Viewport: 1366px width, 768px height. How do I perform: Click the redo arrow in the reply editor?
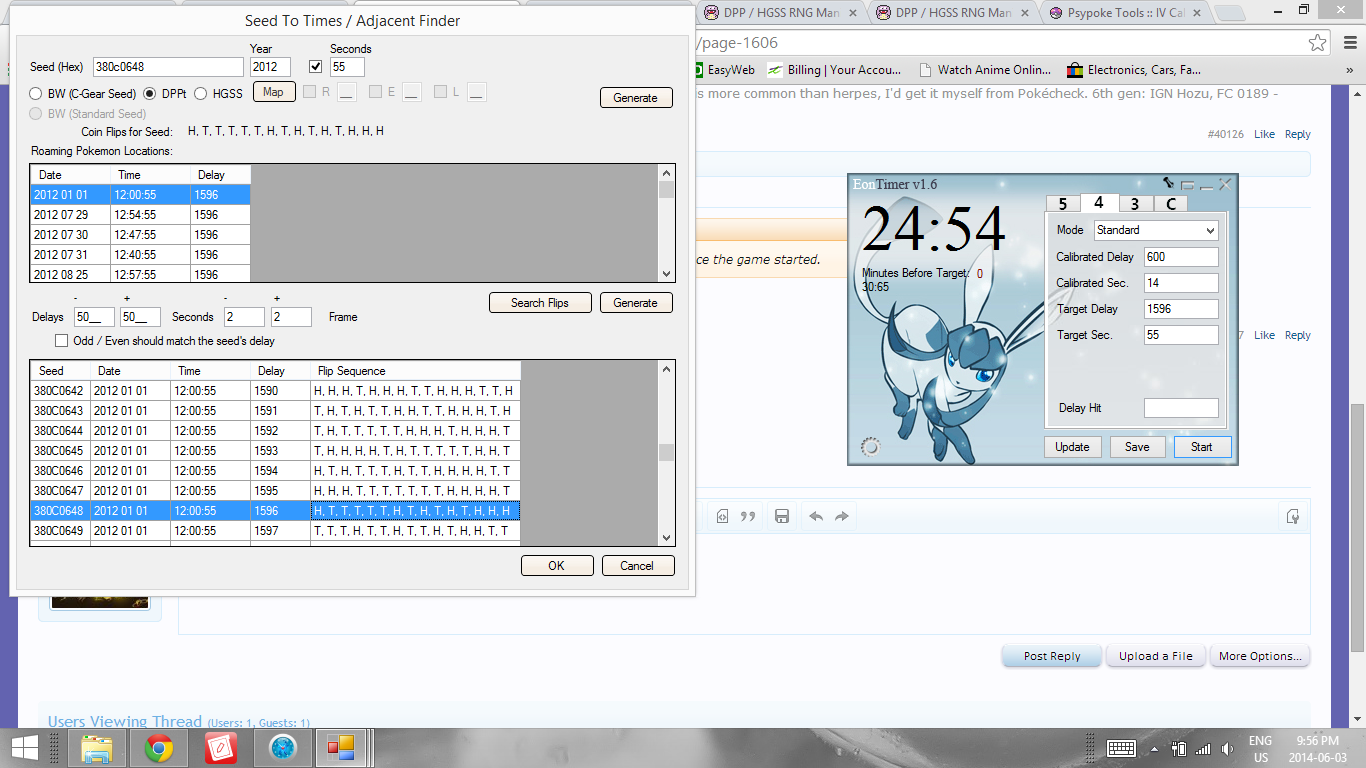click(842, 516)
